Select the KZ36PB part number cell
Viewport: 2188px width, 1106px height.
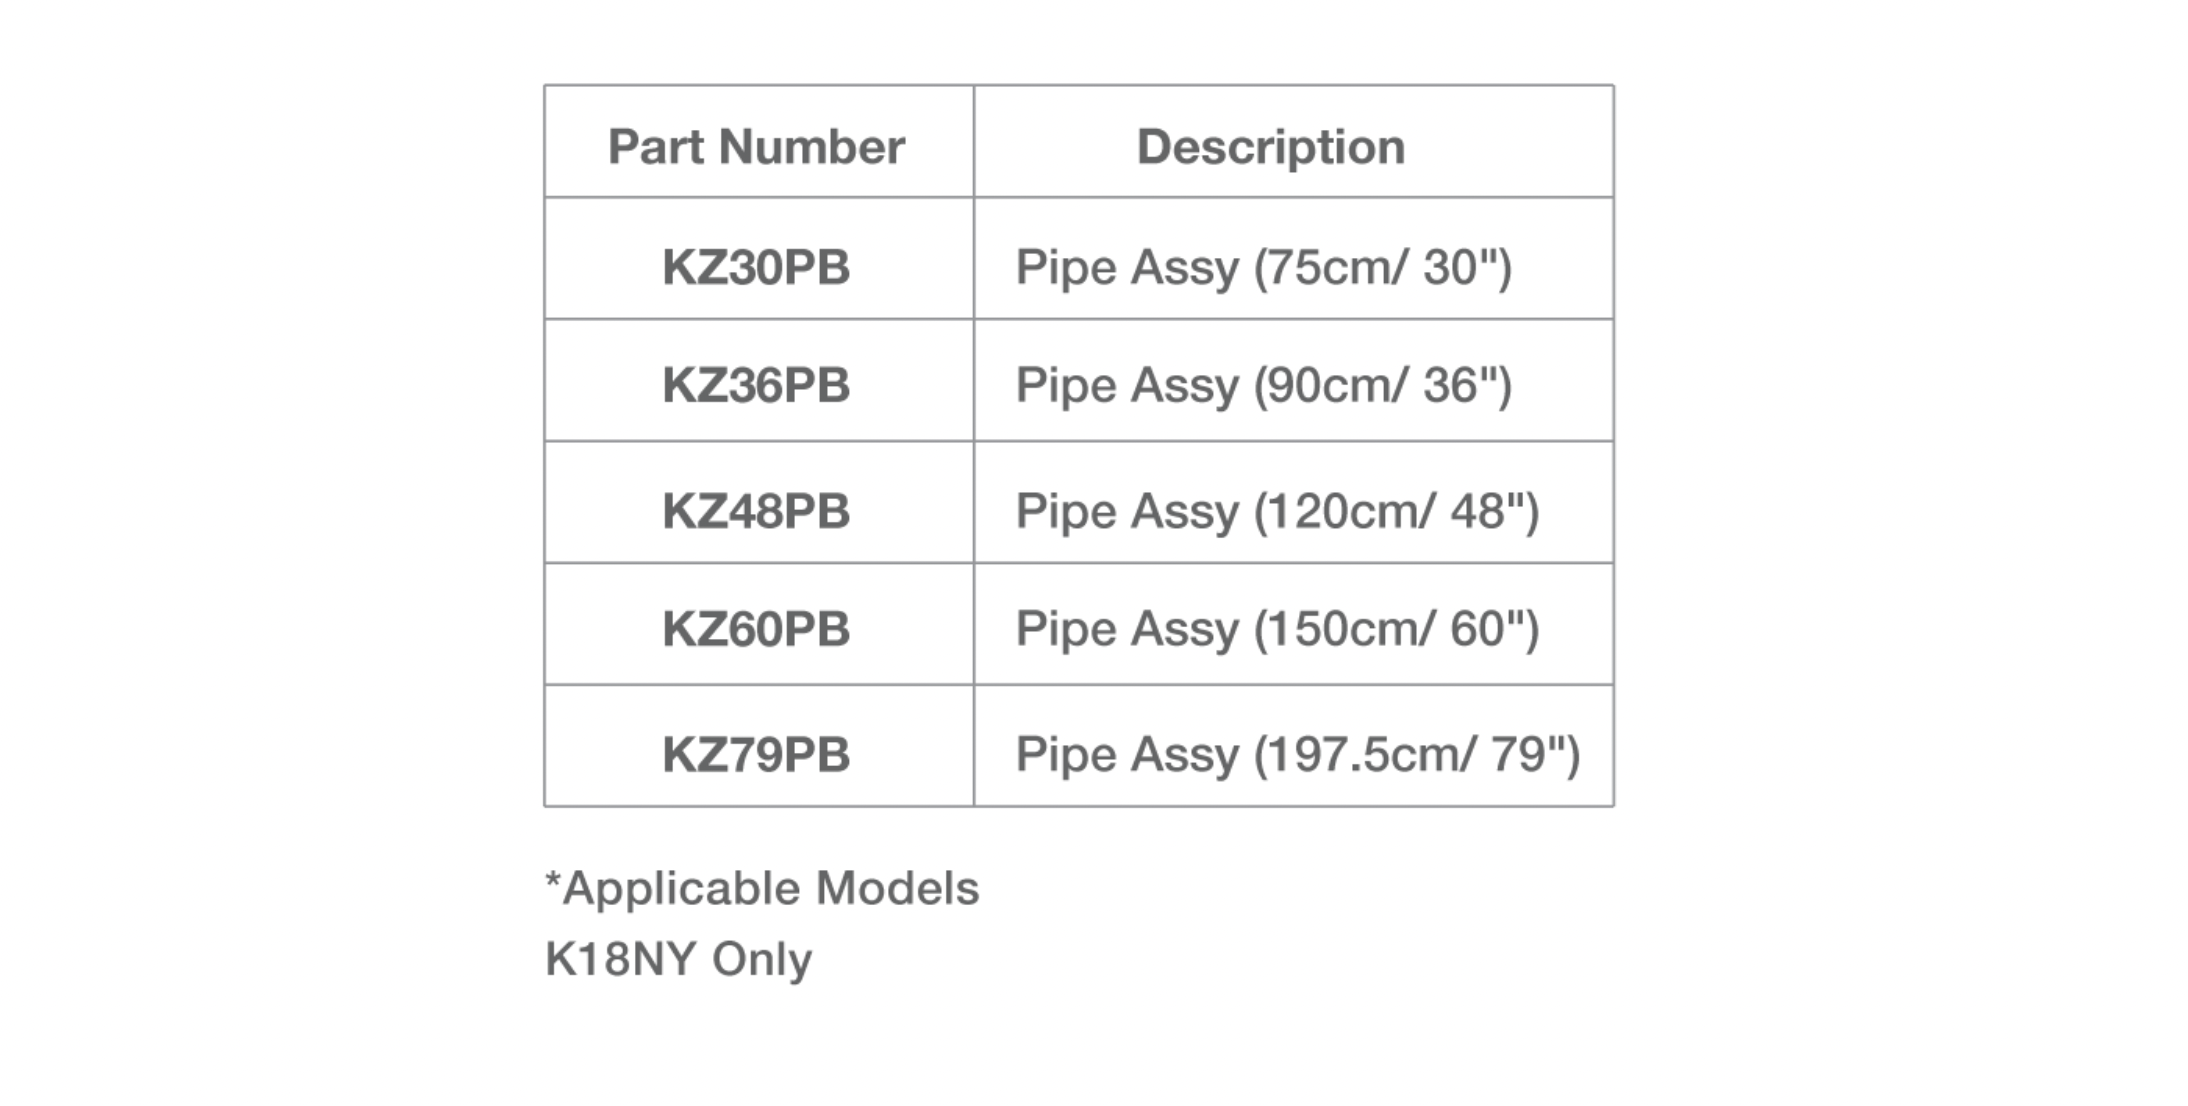pos(756,385)
